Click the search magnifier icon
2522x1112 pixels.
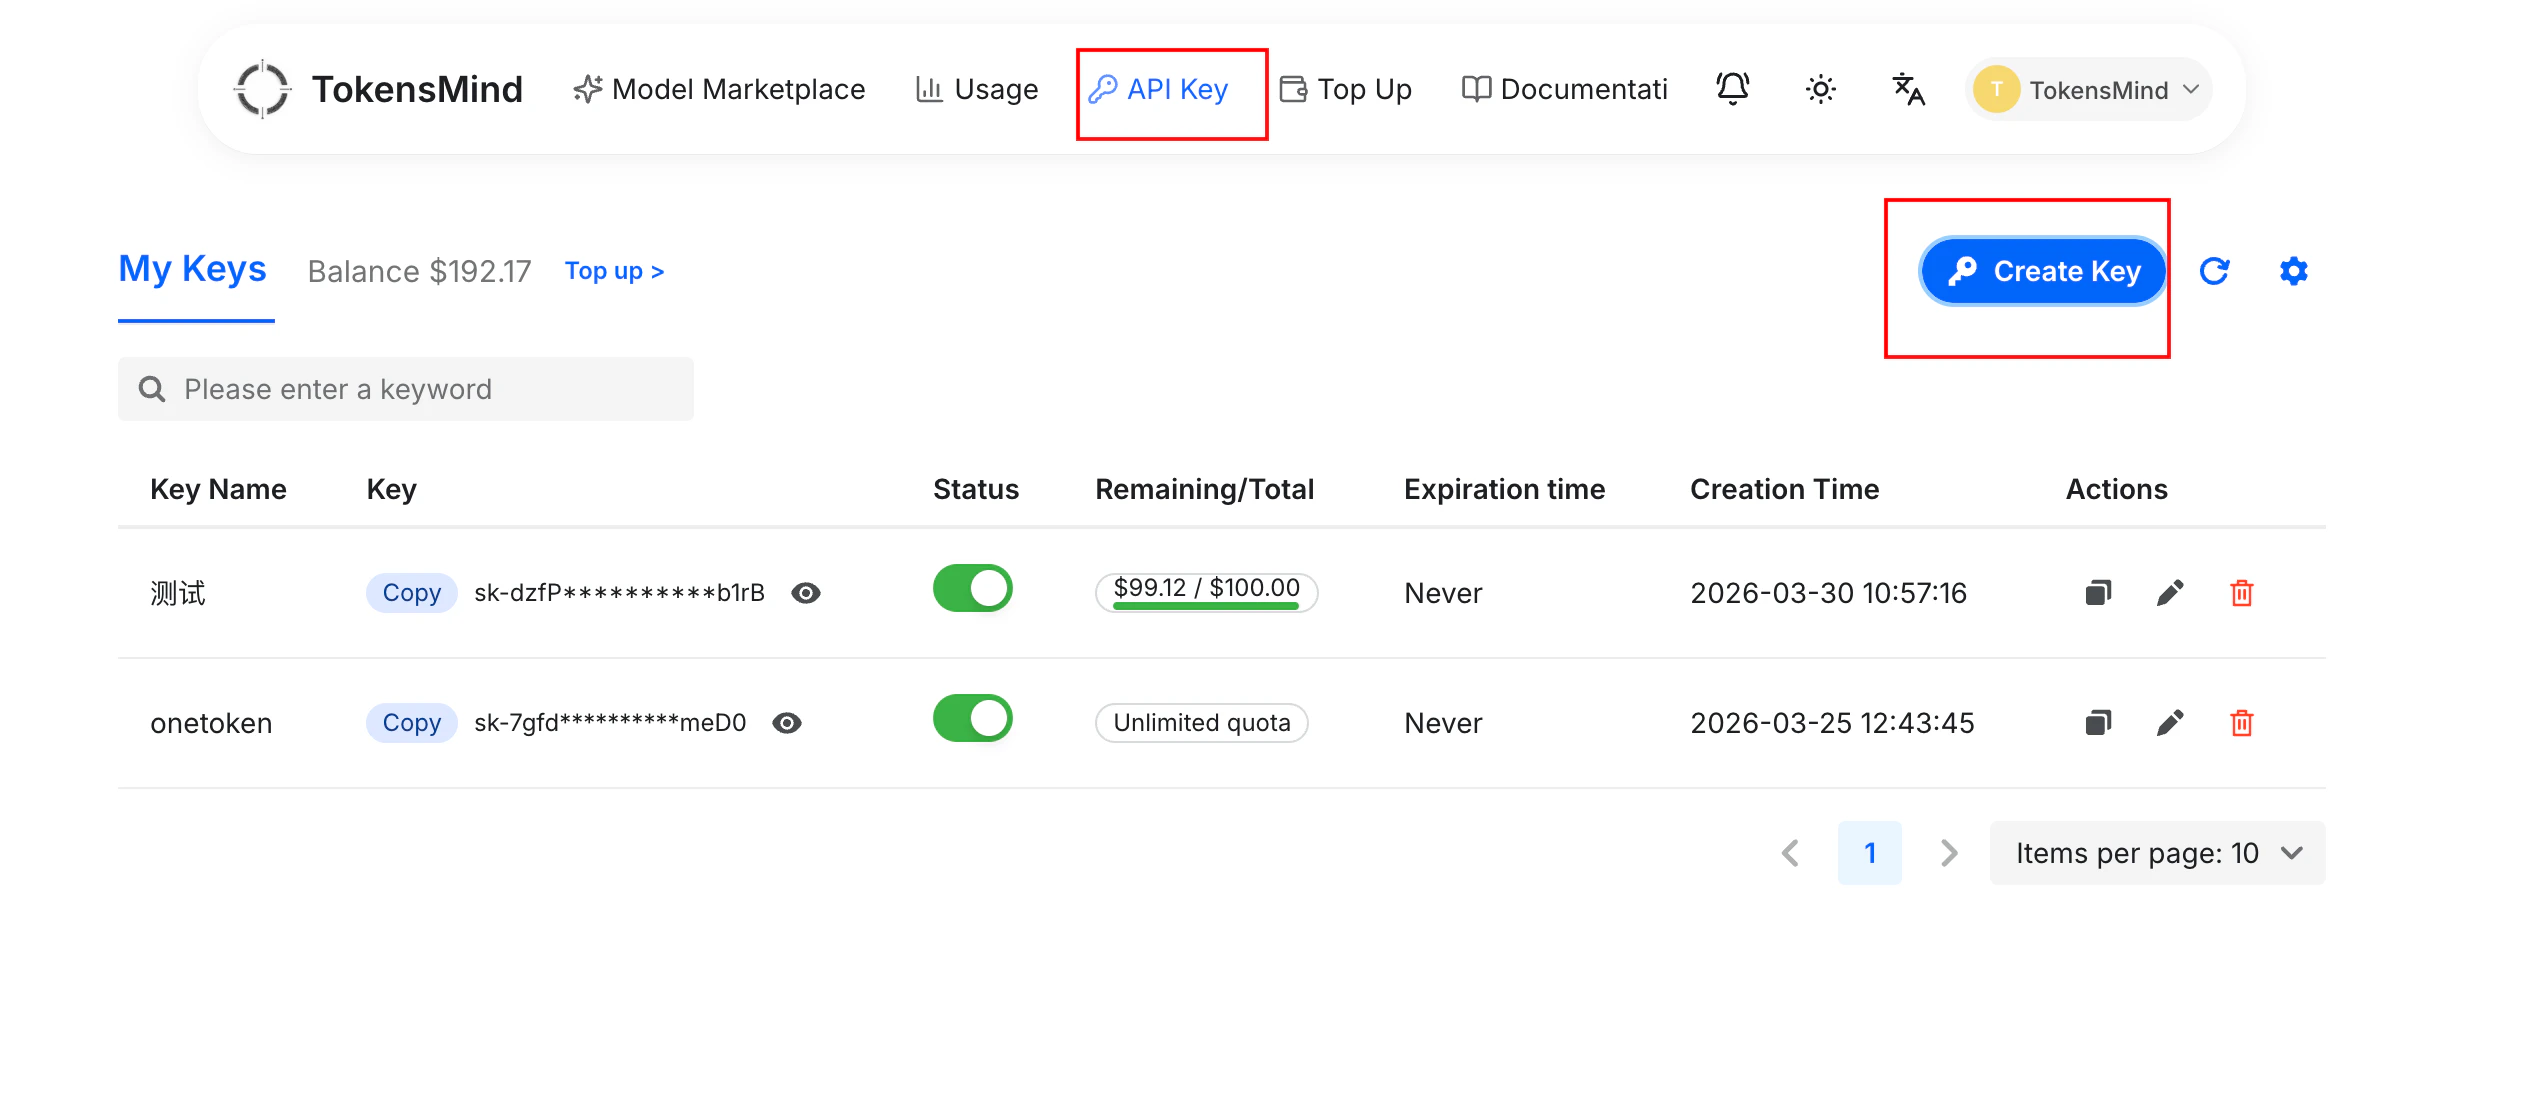tap(152, 389)
